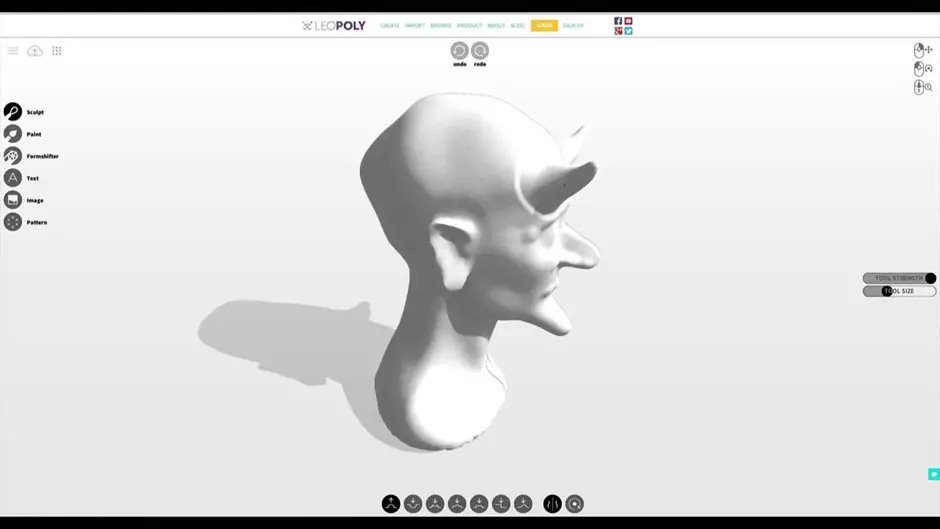This screenshot has height=529, width=940.
Task: Click the yellow LOGIN button
Action: pyautogui.click(x=544, y=26)
